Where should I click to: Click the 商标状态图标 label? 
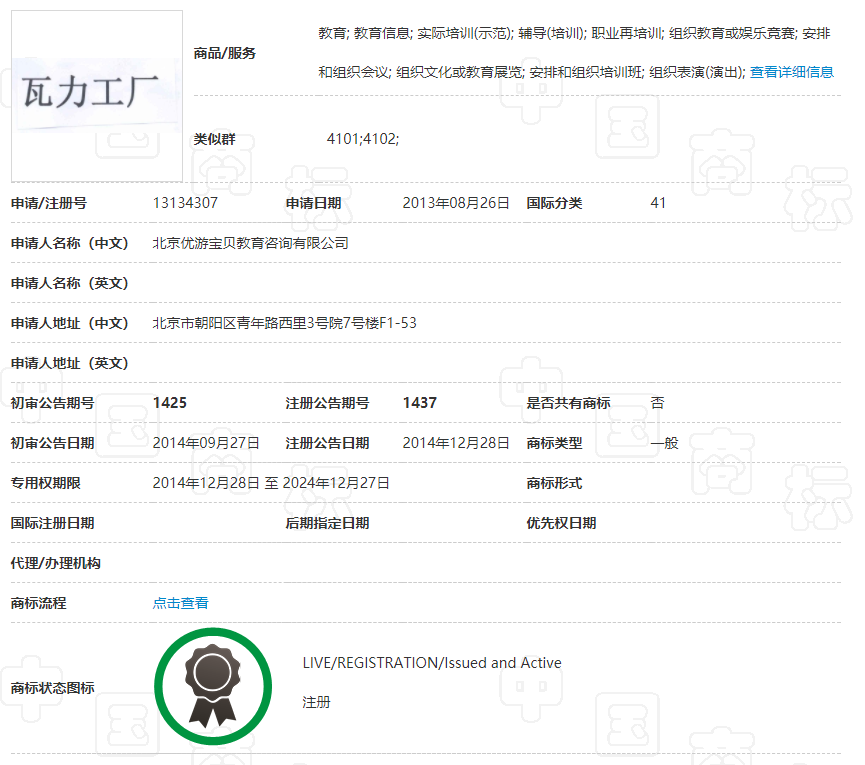(52, 688)
